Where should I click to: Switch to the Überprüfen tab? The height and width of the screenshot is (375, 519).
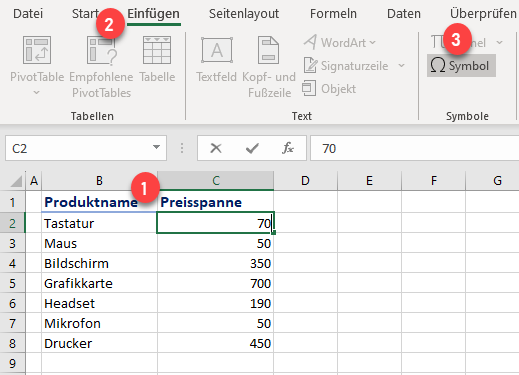(x=483, y=14)
